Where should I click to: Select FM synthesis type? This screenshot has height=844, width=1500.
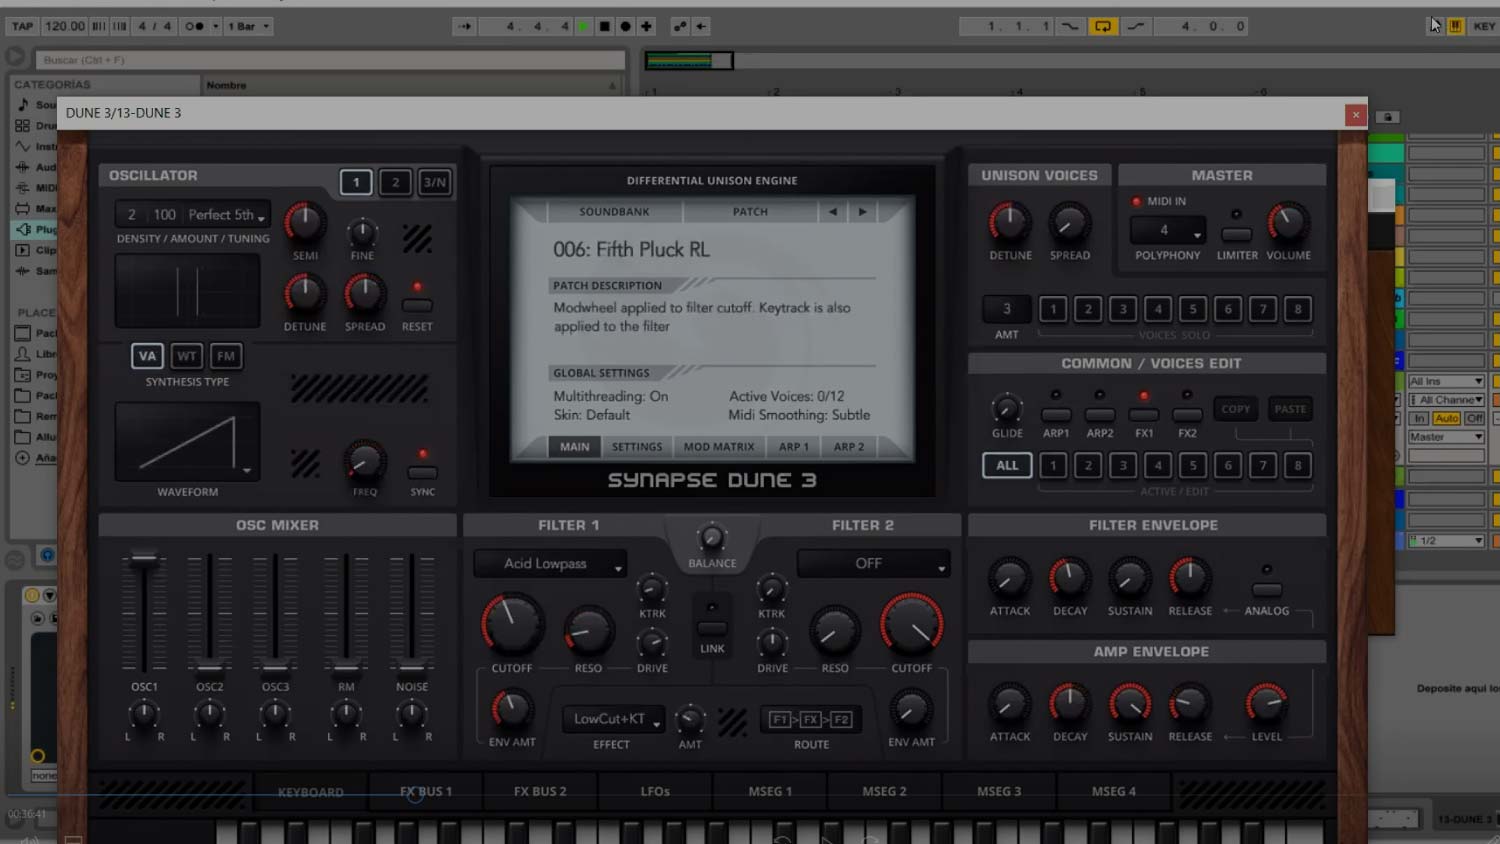(x=226, y=356)
